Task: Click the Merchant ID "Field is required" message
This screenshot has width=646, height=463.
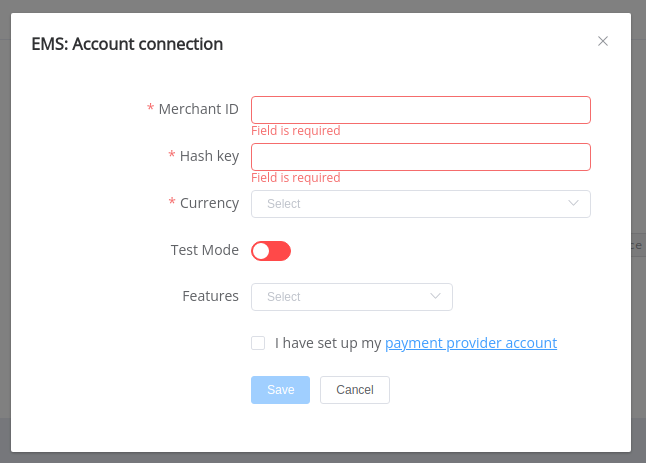Action: point(296,131)
